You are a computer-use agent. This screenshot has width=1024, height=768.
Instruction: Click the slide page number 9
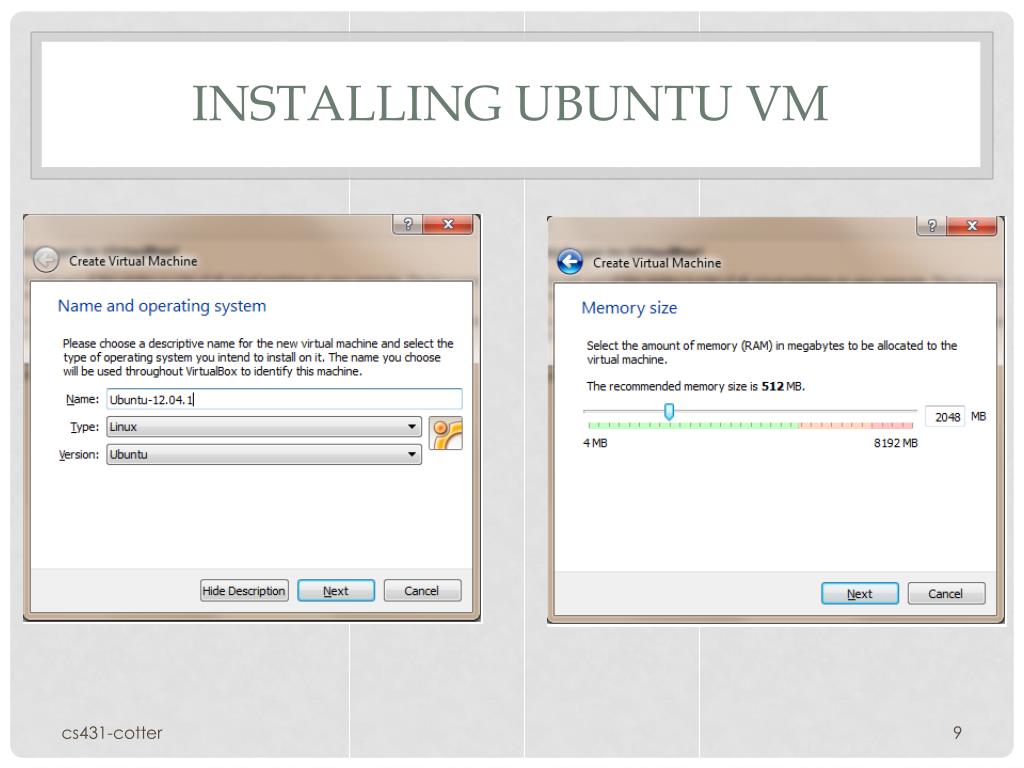[x=957, y=733]
